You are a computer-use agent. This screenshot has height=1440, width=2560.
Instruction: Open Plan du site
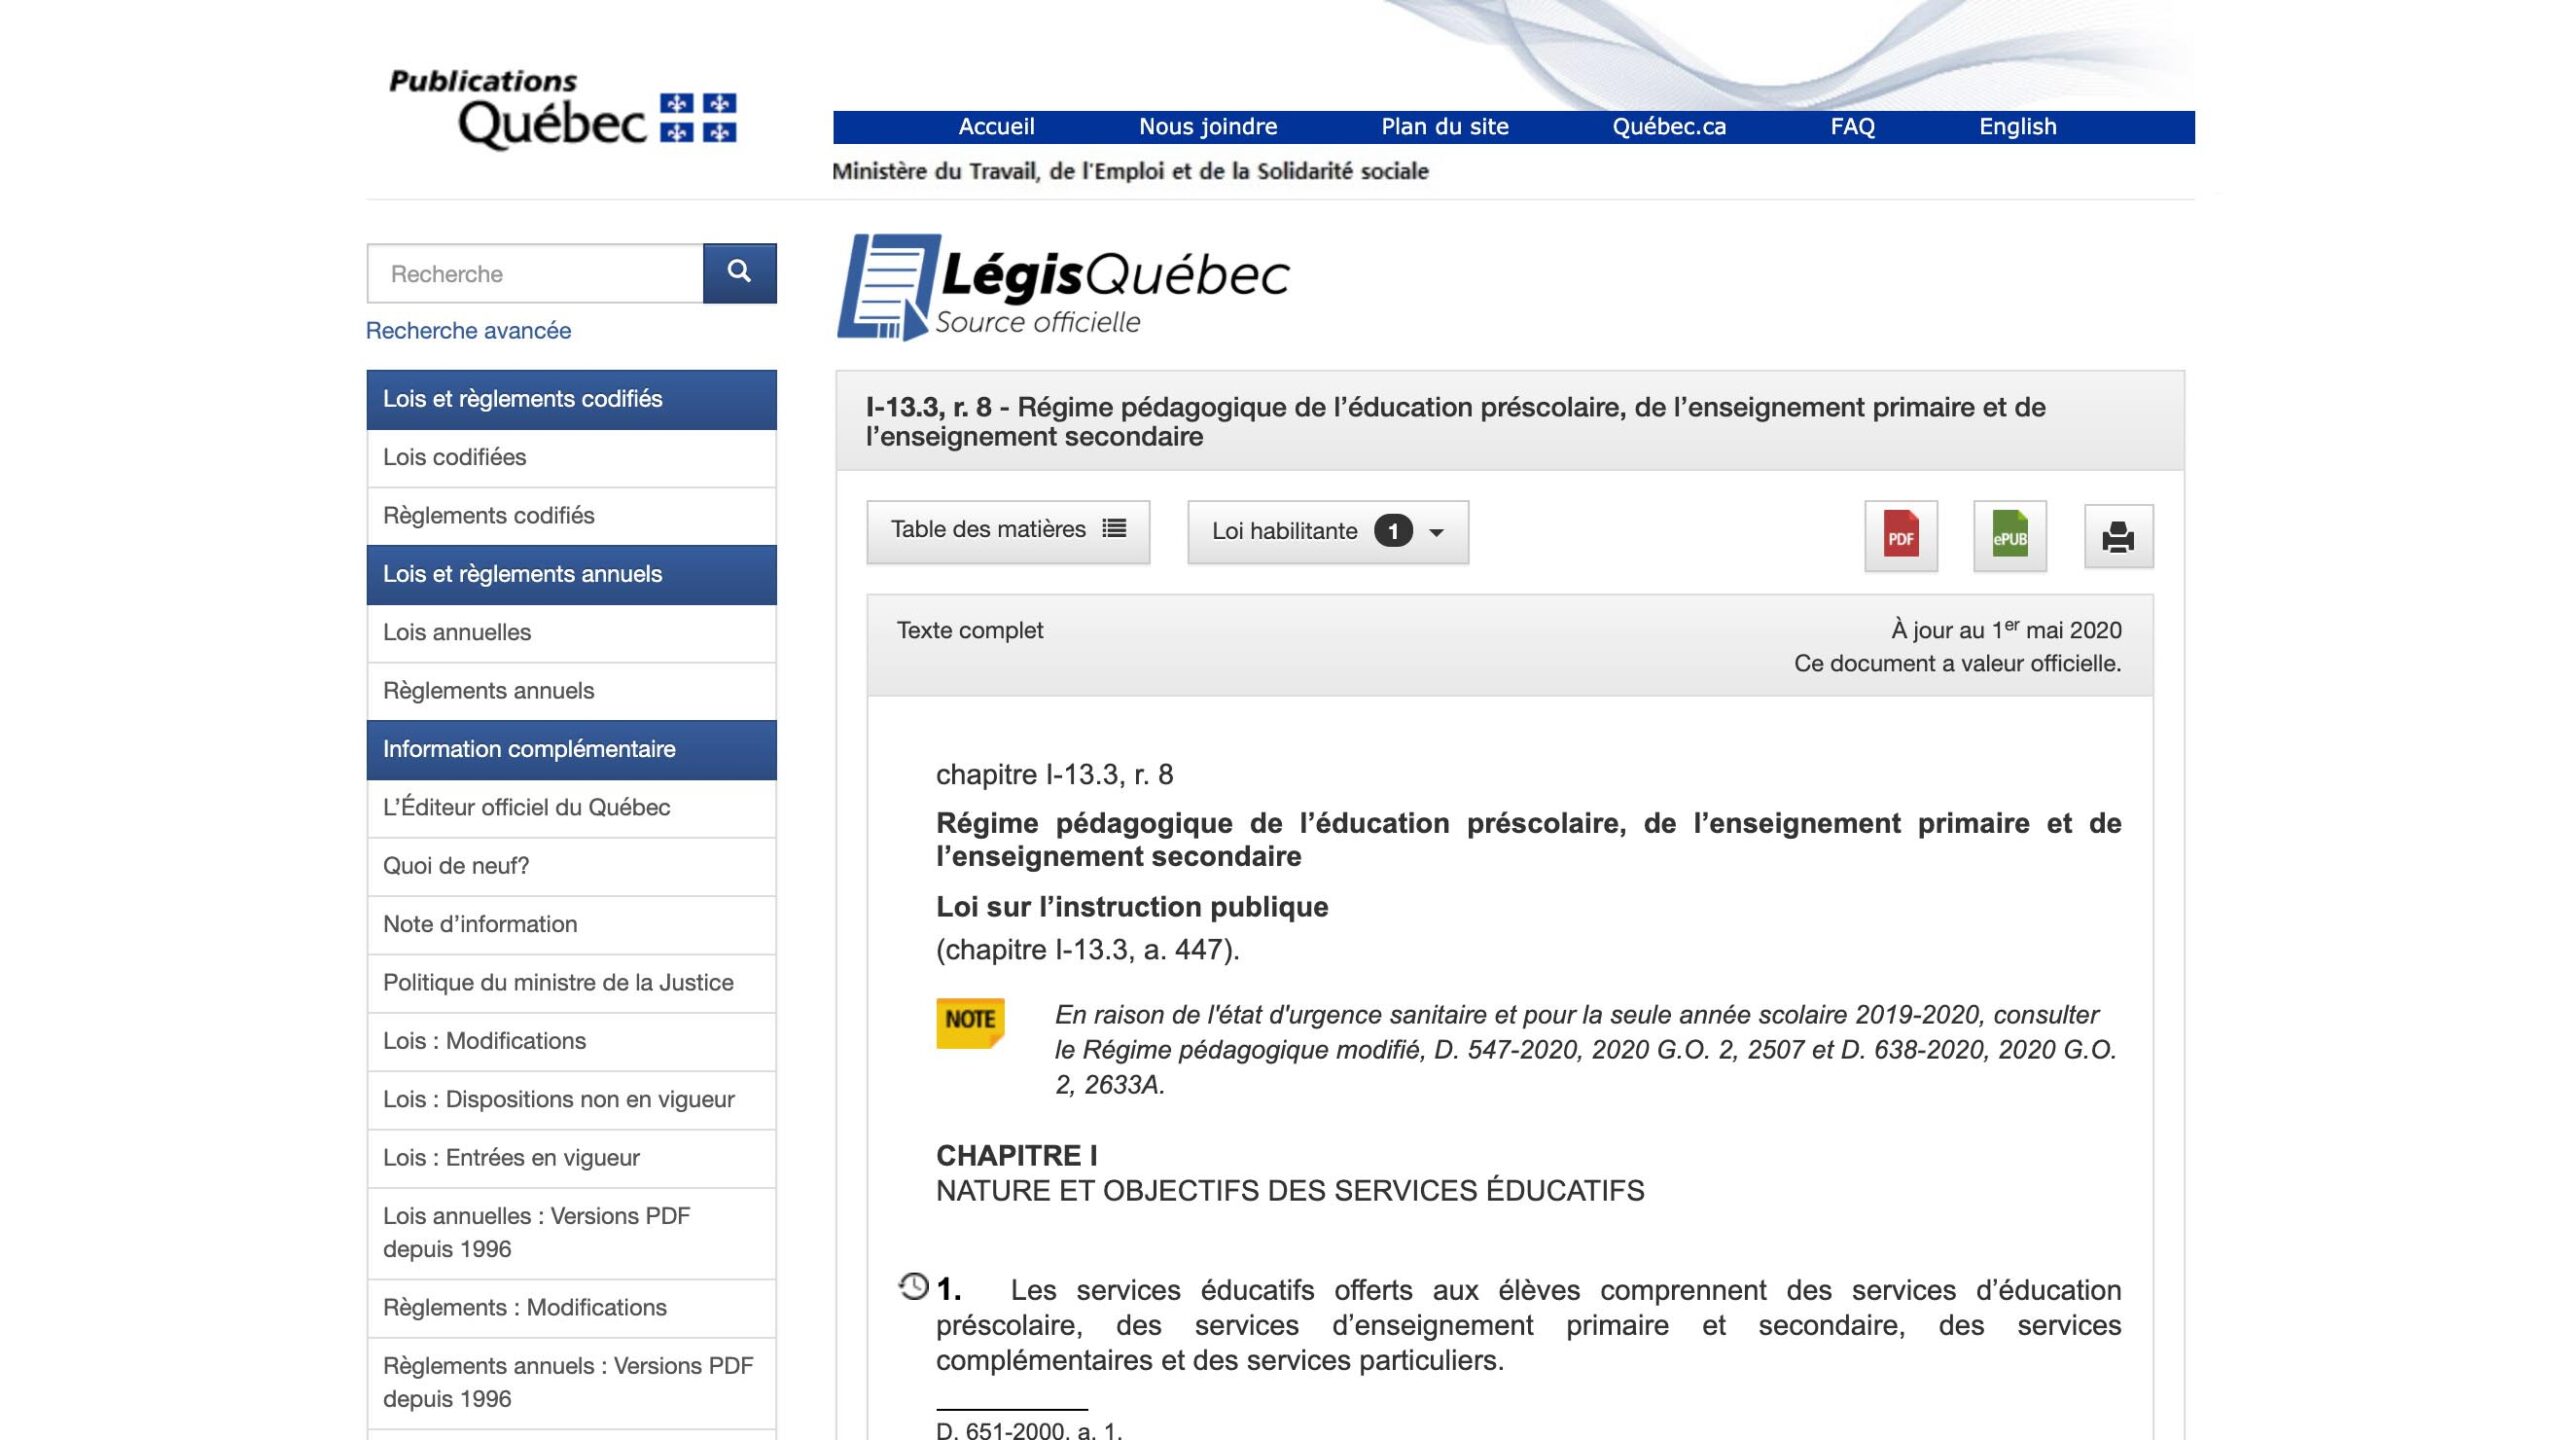click(x=1445, y=127)
